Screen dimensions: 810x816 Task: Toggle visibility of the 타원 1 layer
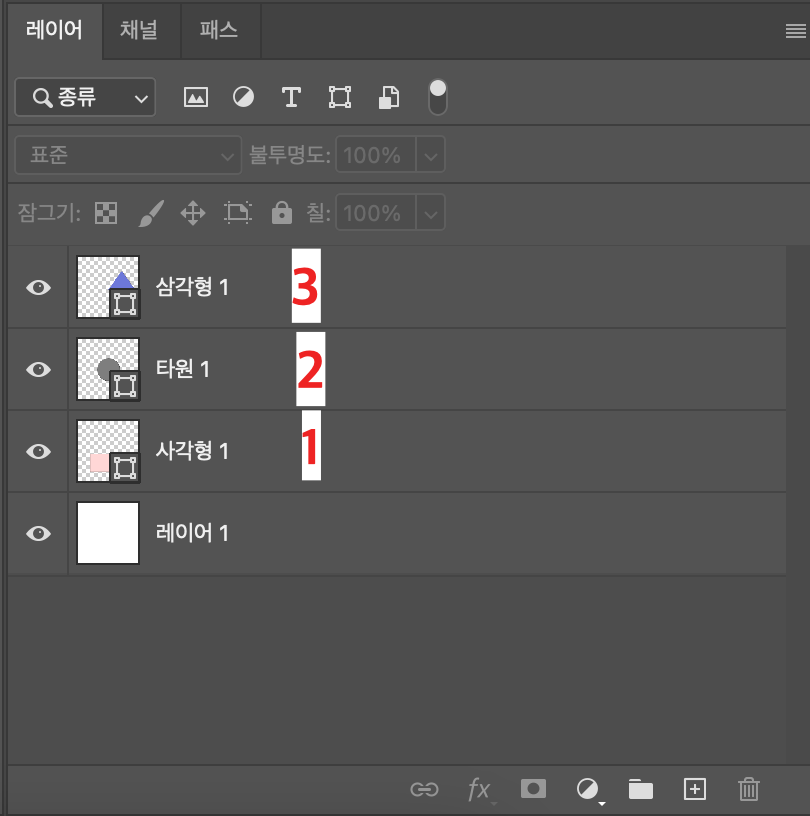click(37, 369)
